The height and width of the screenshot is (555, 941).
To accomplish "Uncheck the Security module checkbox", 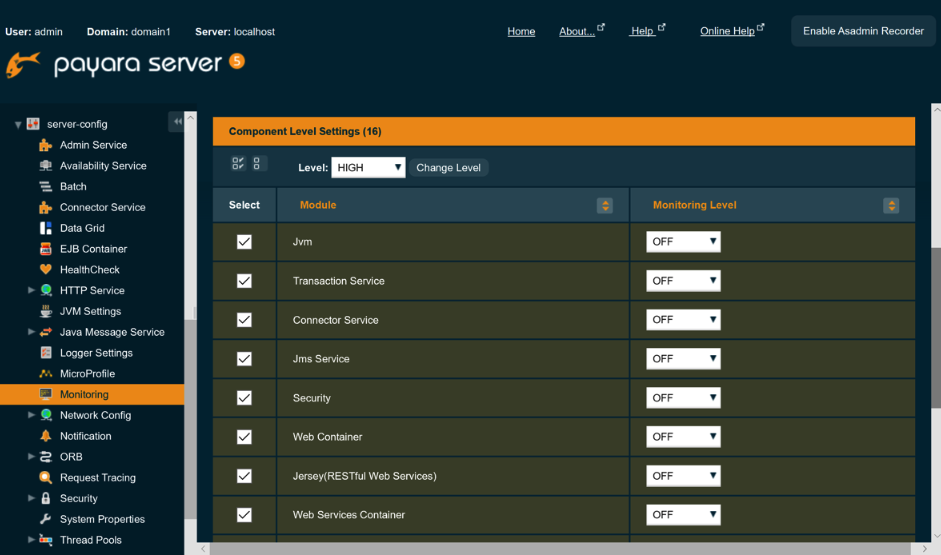I will [244, 398].
